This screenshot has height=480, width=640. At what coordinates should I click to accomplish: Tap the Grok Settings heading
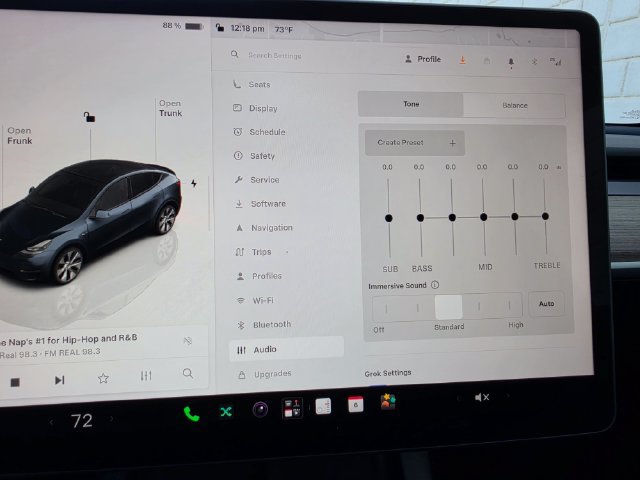click(x=388, y=373)
